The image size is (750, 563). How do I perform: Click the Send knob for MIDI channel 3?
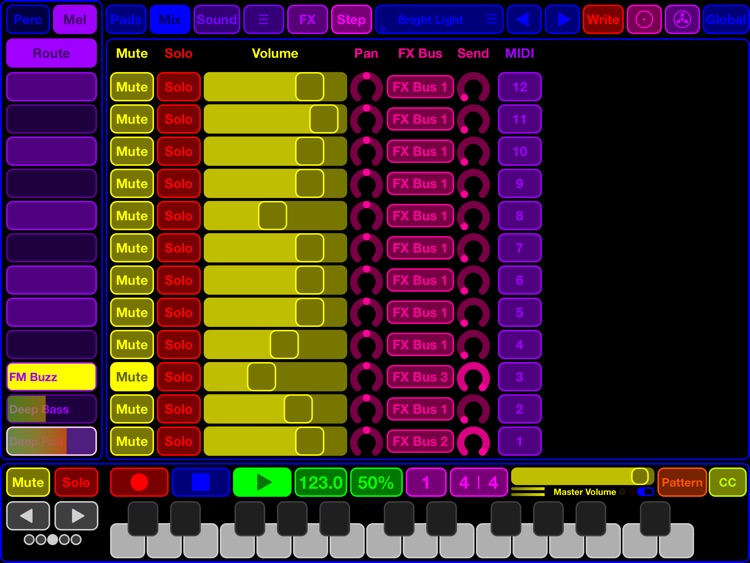tap(473, 377)
